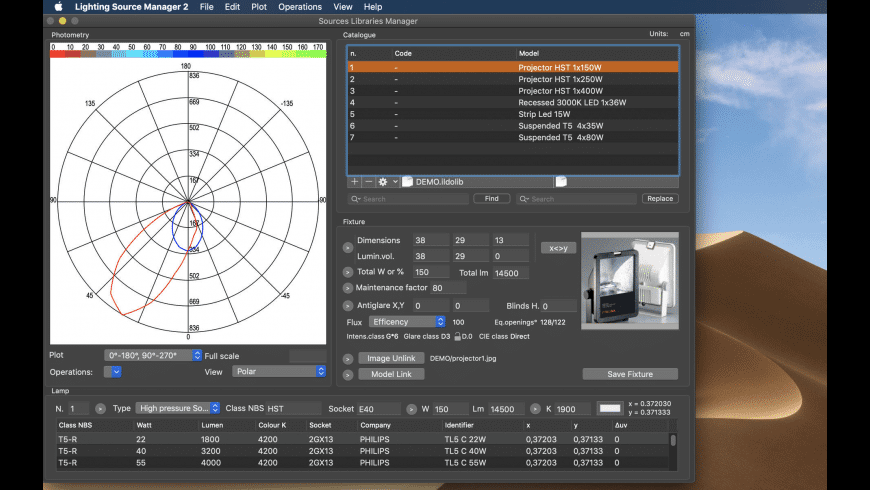Viewport: 870px width, 490px height.
Task: Click the Save Fixture button
Action: point(630,374)
